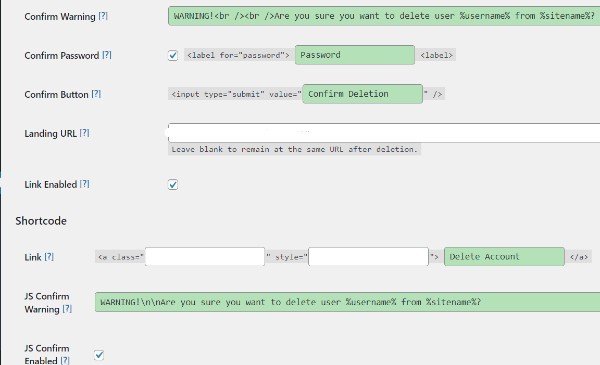Screen dimensions: 600x365
Task: Focus the Landing URL input field
Action: tap(384, 133)
